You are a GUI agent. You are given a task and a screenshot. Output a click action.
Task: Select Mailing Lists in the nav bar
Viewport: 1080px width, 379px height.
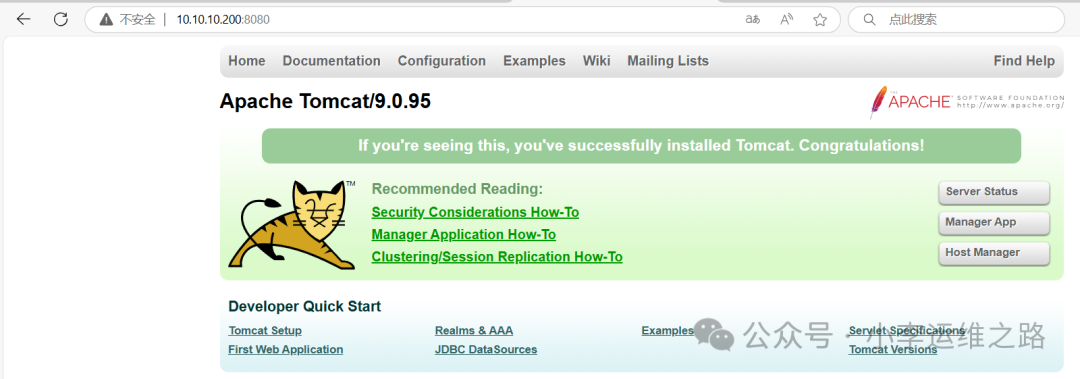pyautogui.click(x=667, y=61)
